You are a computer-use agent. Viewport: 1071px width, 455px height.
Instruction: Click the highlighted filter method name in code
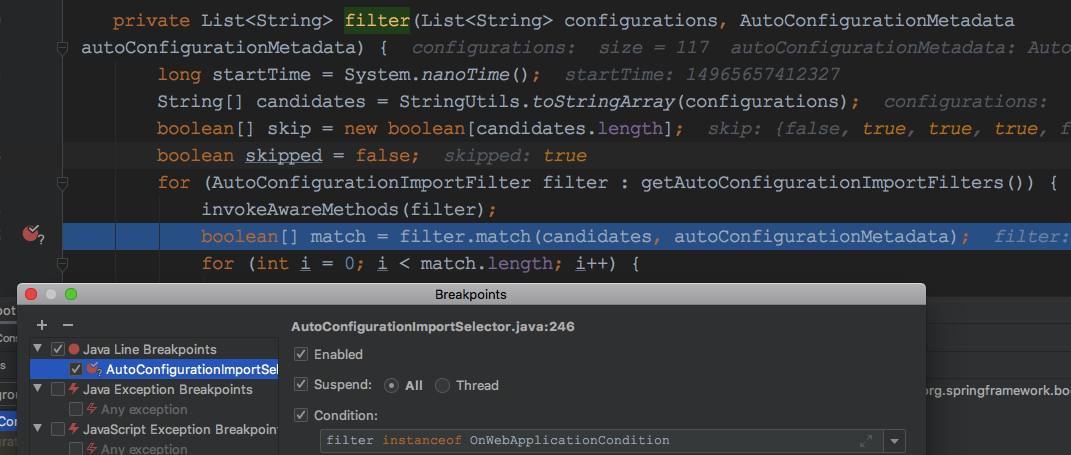pyautogui.click(x=377, y=20)
